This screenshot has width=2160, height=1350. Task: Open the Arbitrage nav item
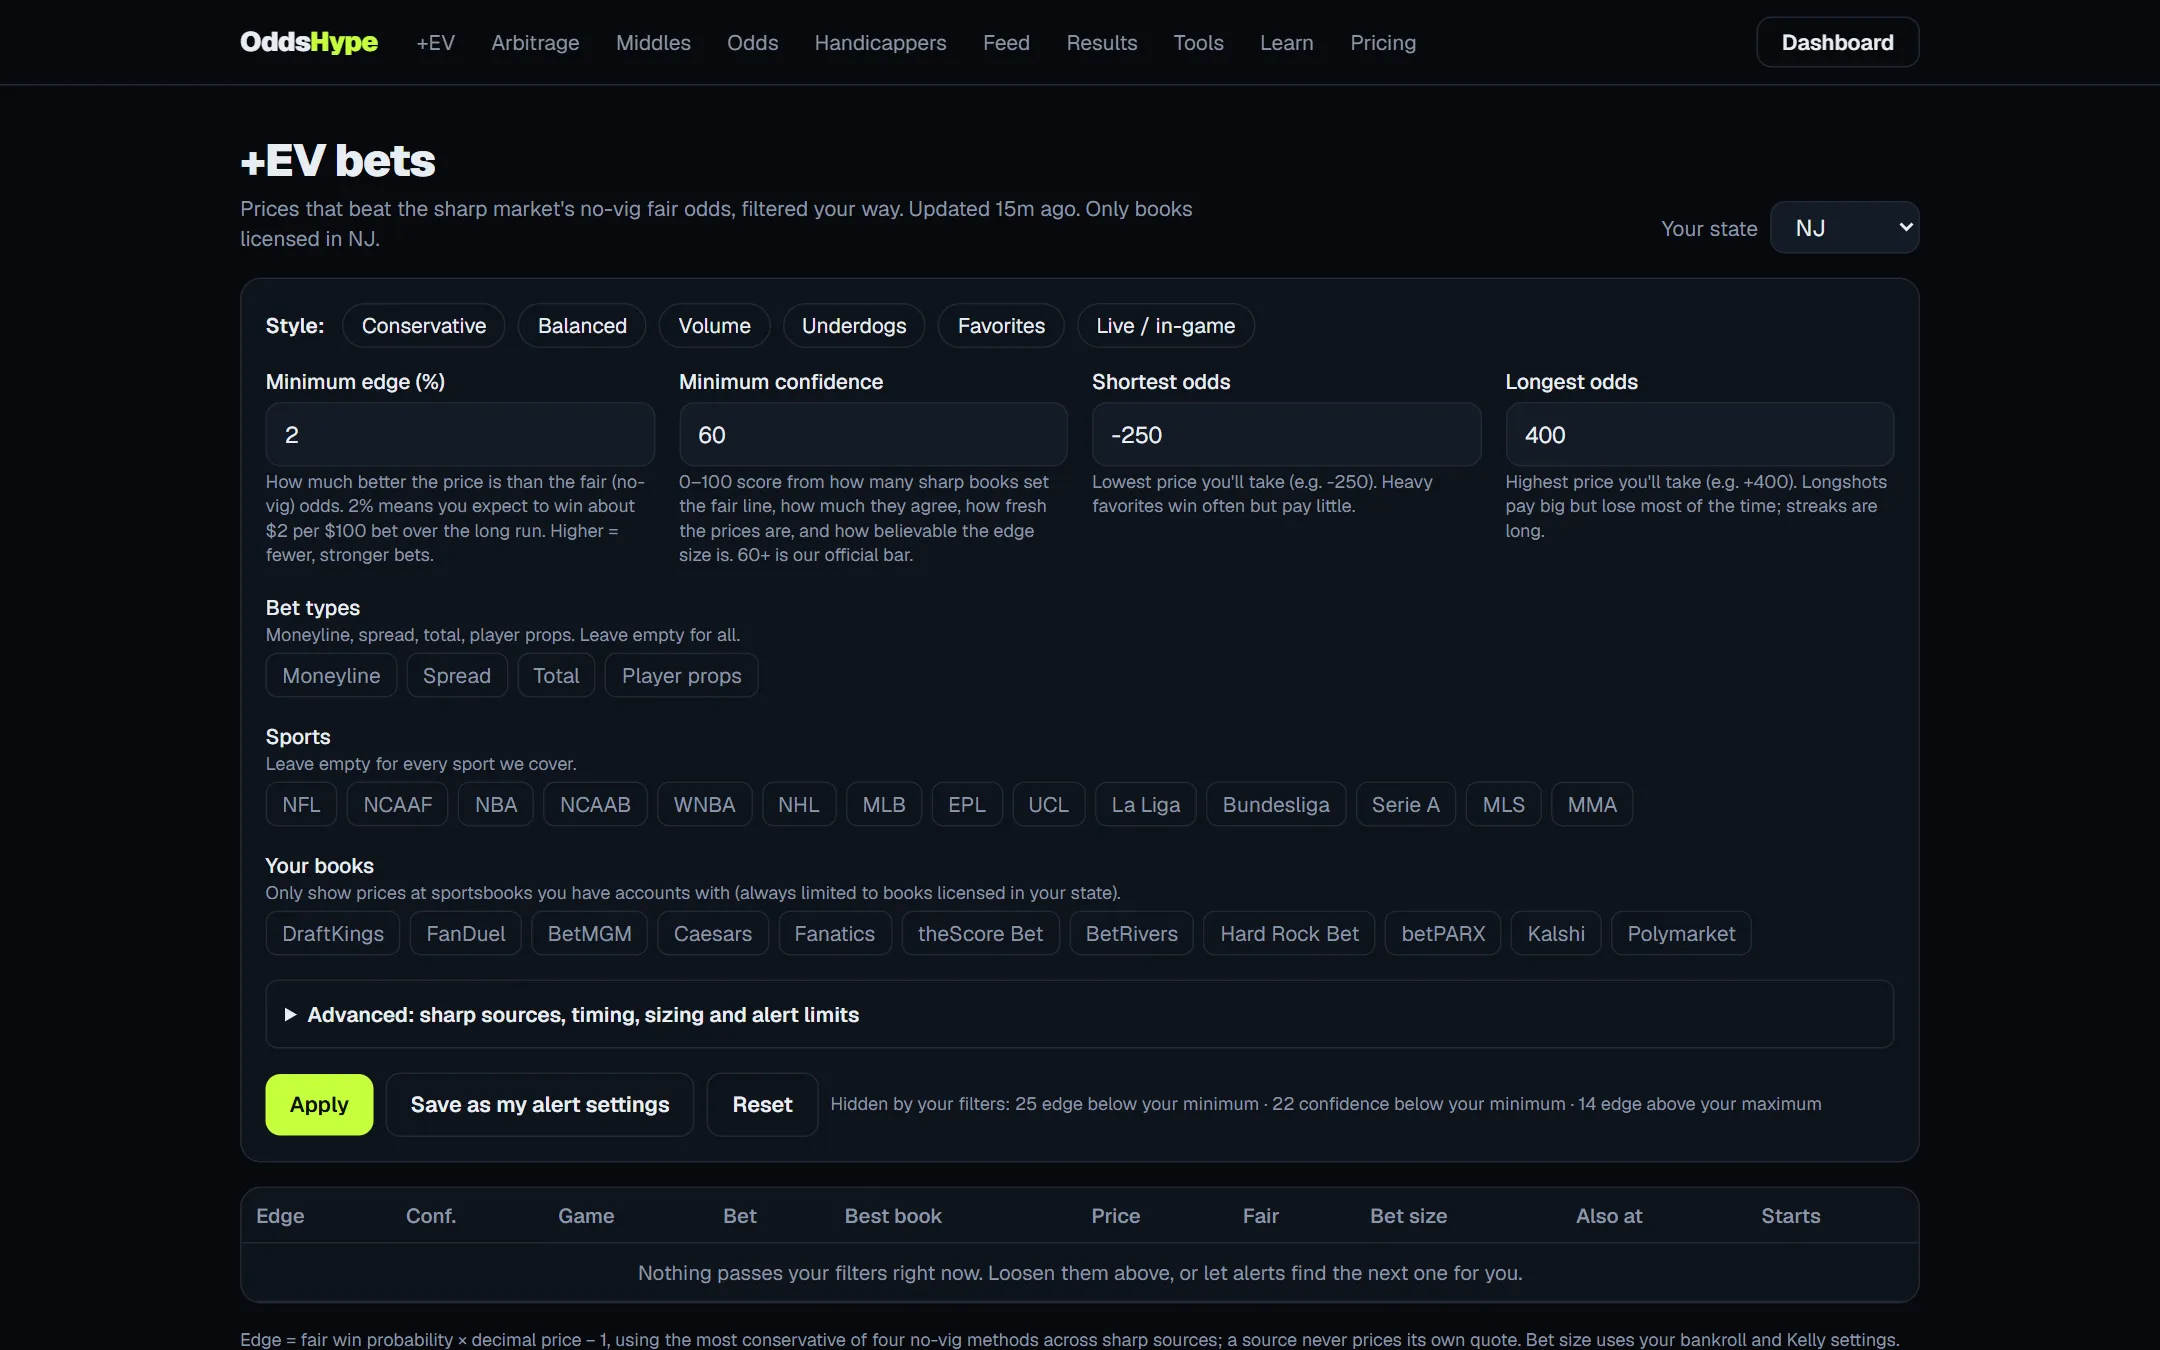(535, 43)
